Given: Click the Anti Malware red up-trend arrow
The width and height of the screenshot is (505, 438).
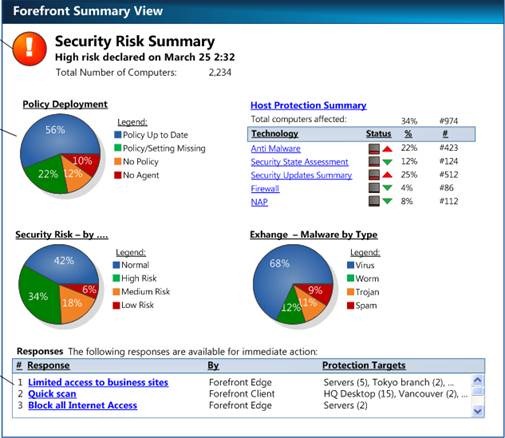Looking at the screenshot, I should point(387,149).
